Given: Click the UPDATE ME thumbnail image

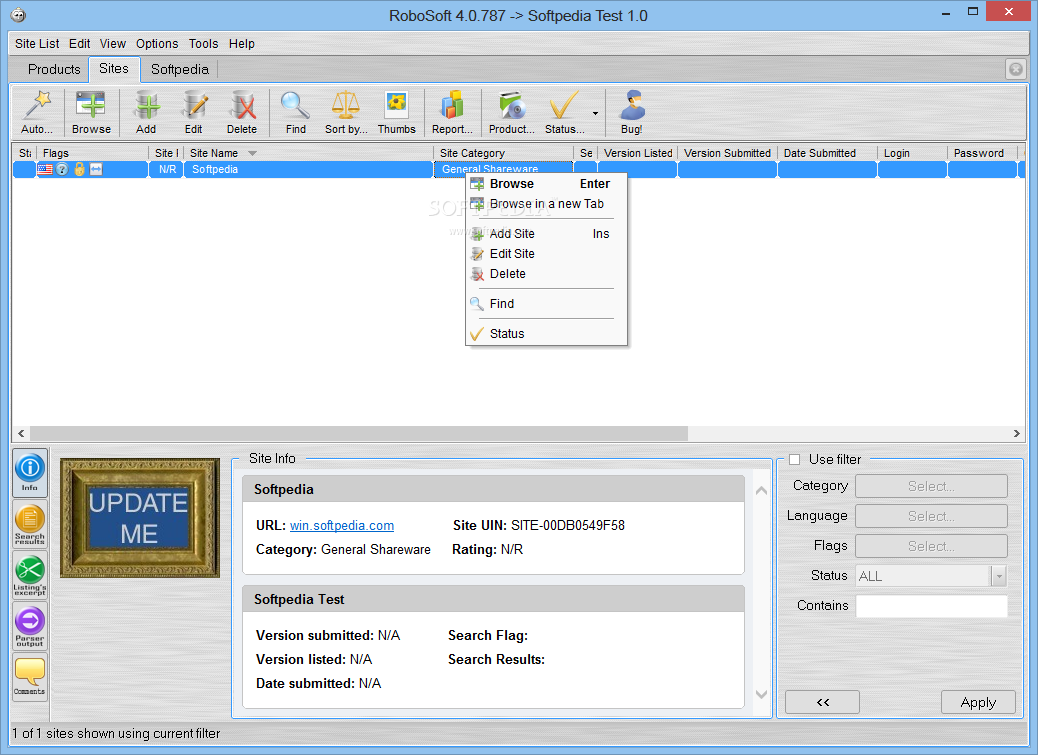Looking at the screenshot, I should coord(140,518).
